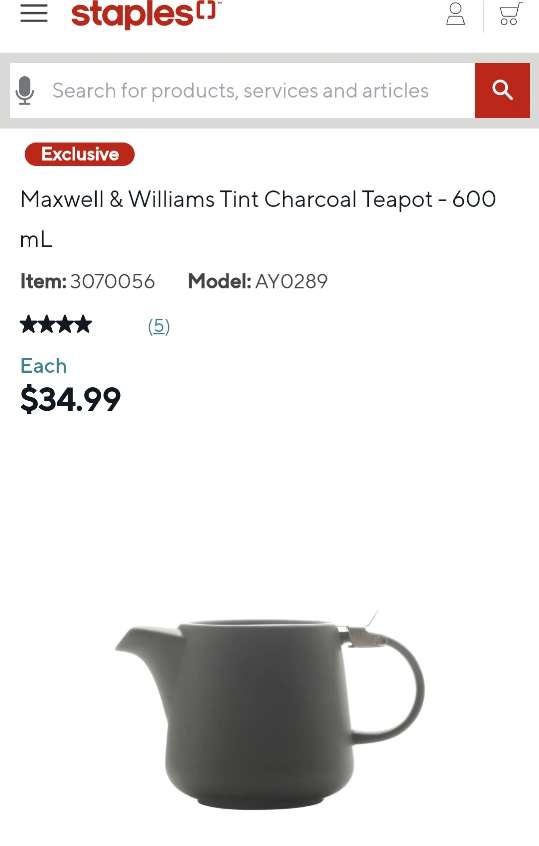Open the shopping cart icon
Image resolution: width=539 pixels, height=846 pixels.
pyautogui.click(x=510, y=14)
